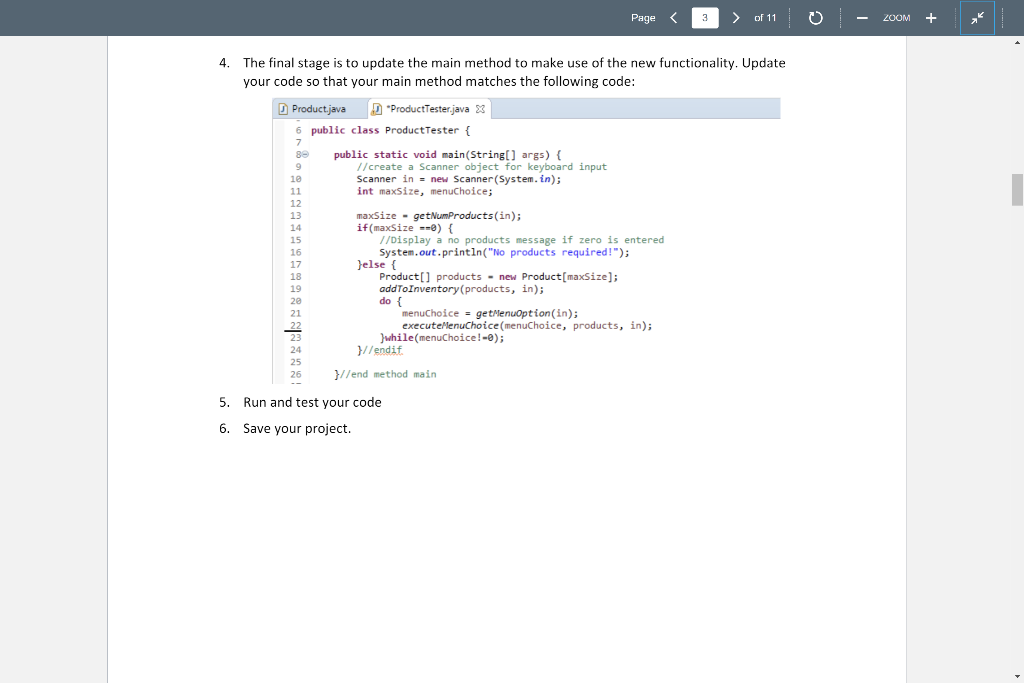Click the 'of 11' page count text
Screen dimensions: 1024x683
click(766, 17)
